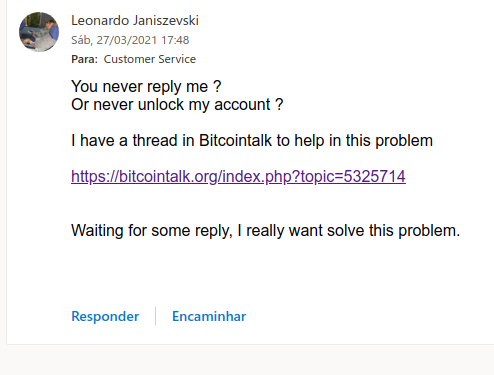Click the word 'unlock' in the message
The width and height of the screenshot is (494, 375).
[161, 105]
